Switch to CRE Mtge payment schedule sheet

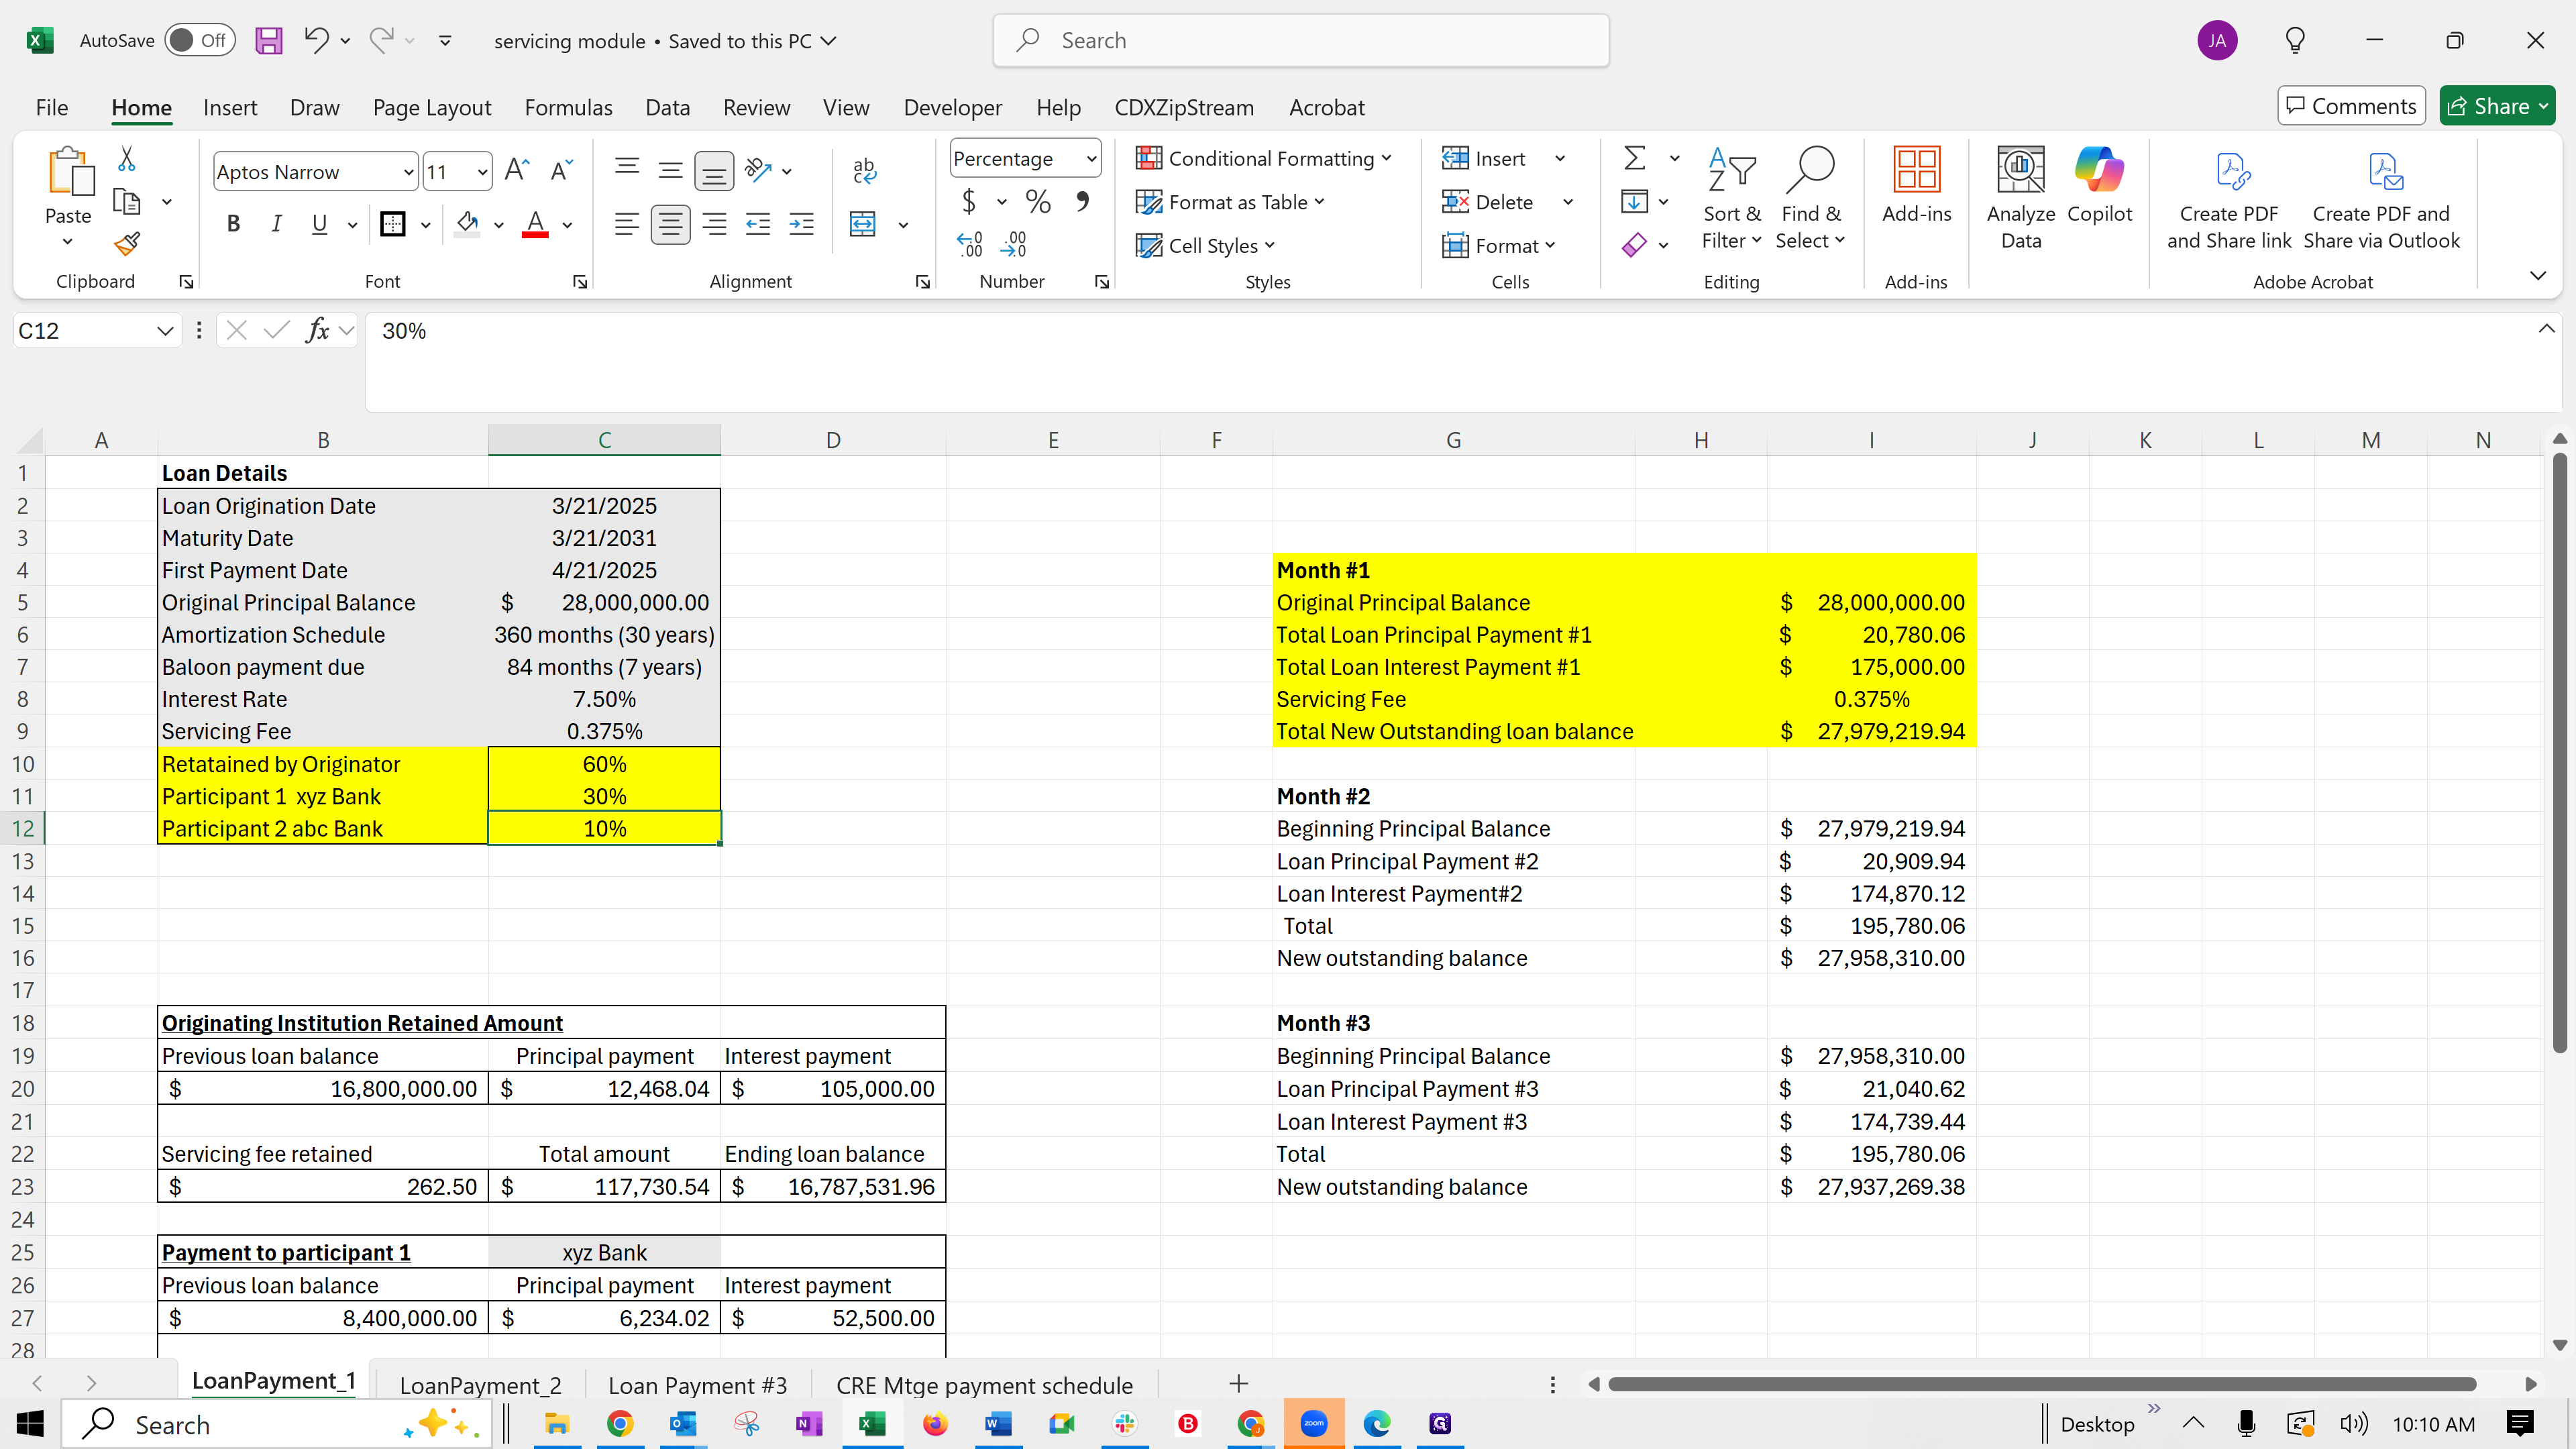click(x=984, y=1385)
